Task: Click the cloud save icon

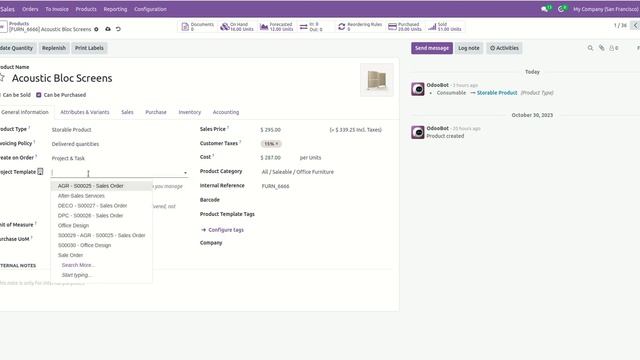Action: (x=108, y=29)
